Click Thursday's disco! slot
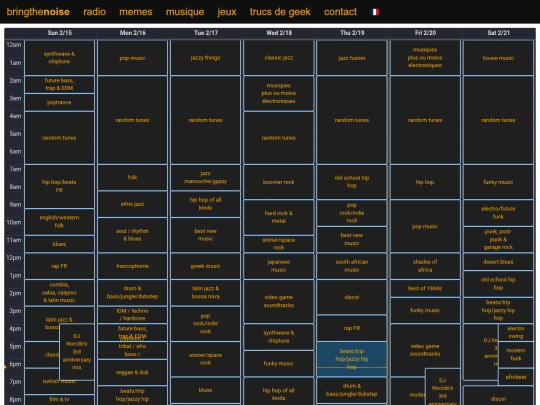The height and width of the screenshot is (405, 540). pyautogui.click(x=352, y=297)
